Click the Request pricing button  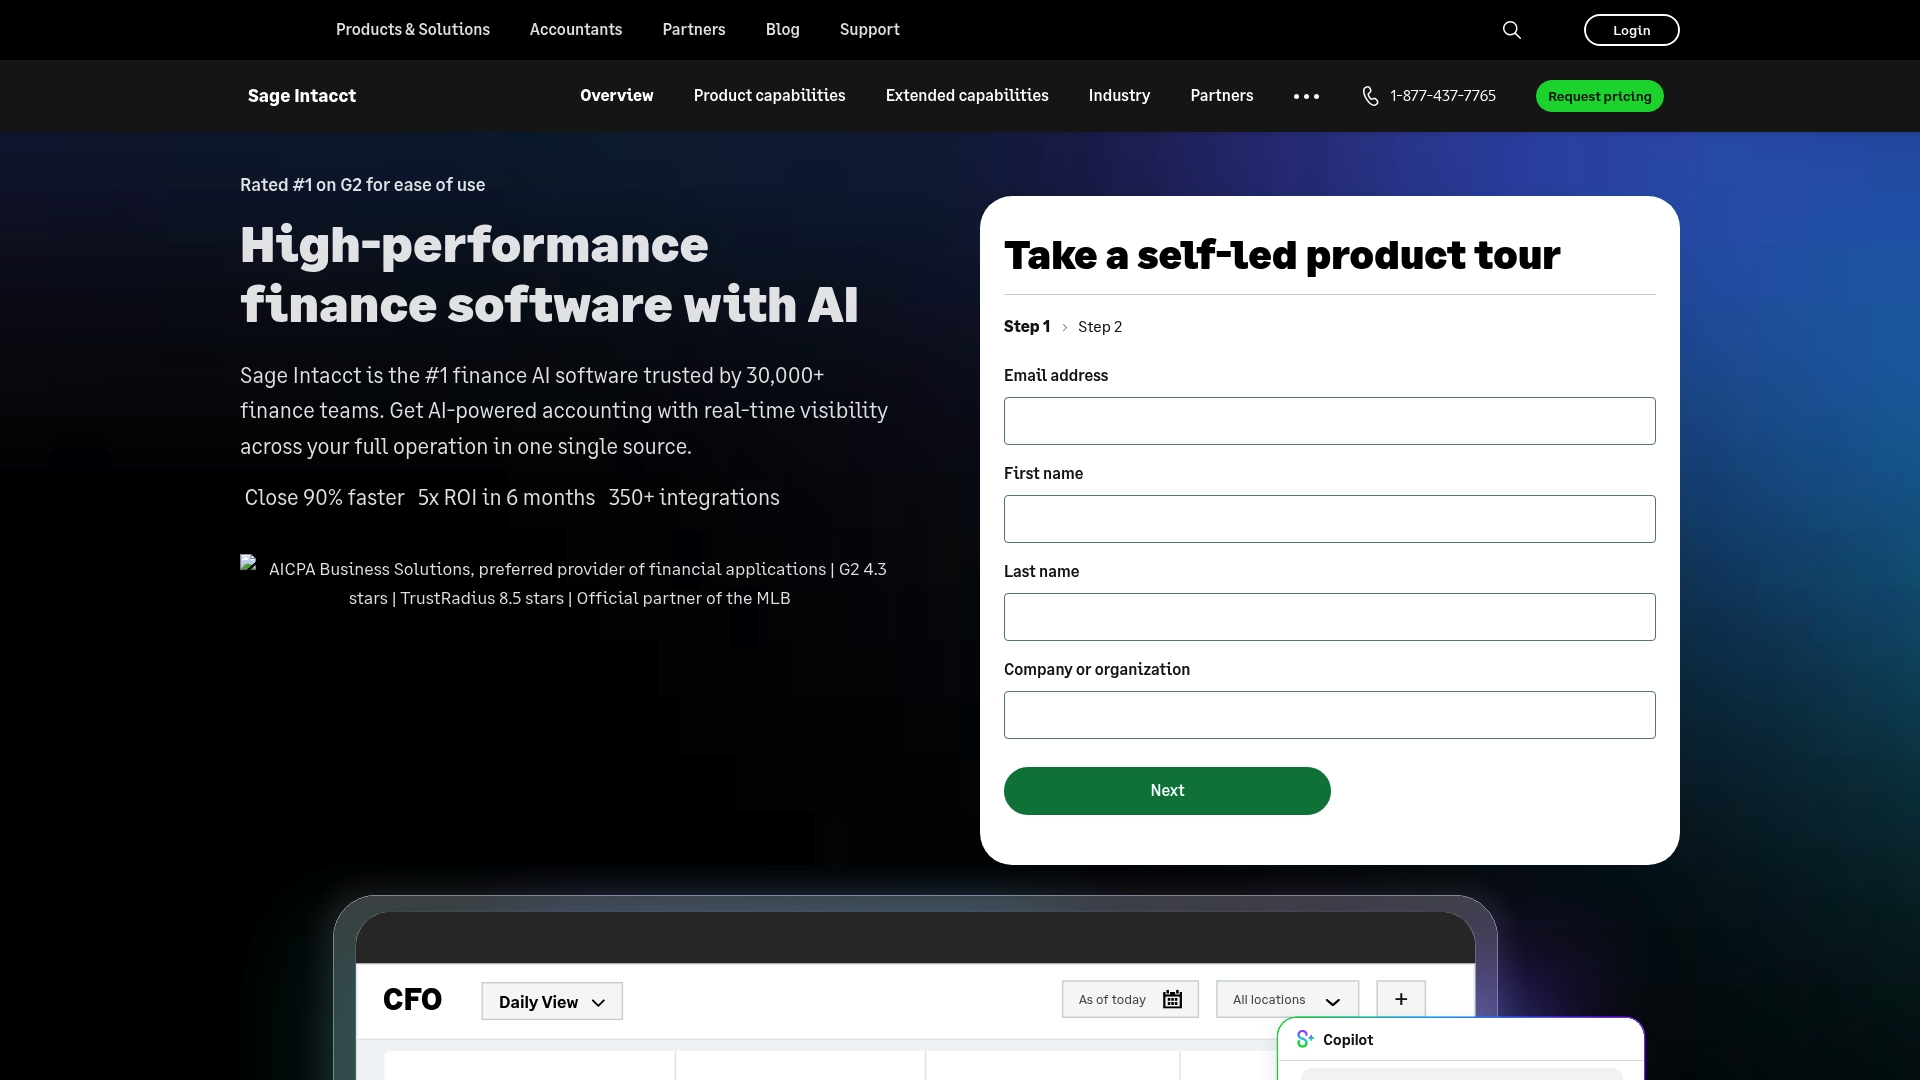point(1599,96)
